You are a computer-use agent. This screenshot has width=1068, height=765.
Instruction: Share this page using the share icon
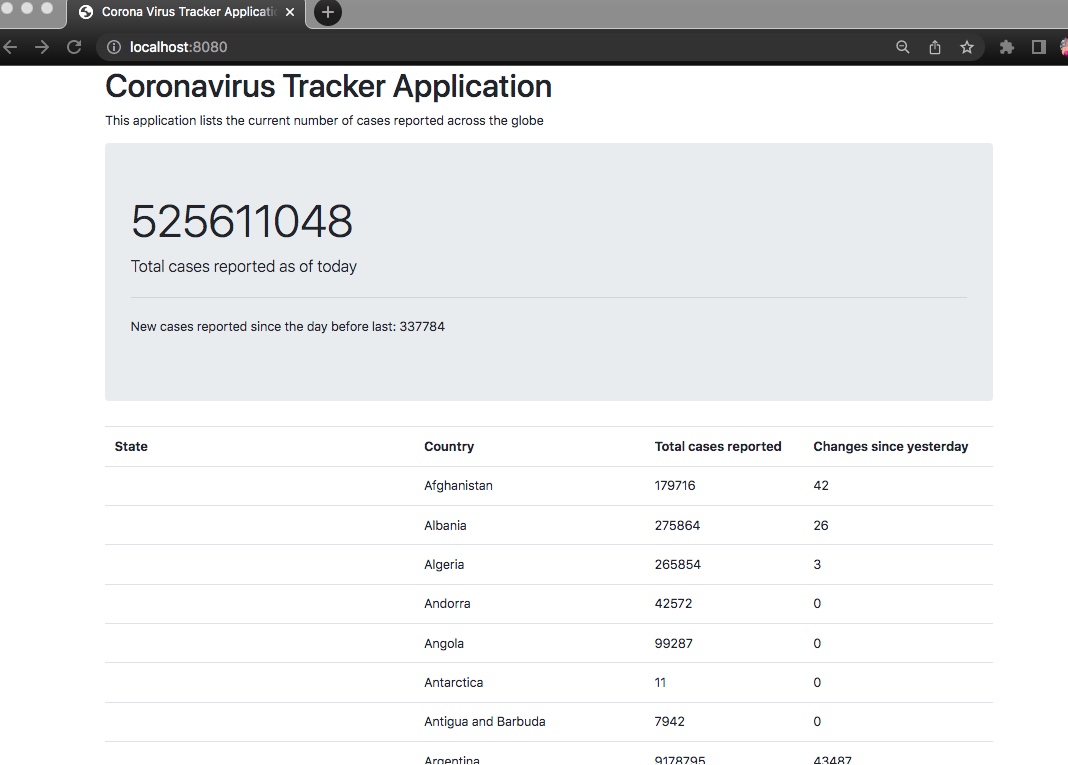click(x=934, y=47)
